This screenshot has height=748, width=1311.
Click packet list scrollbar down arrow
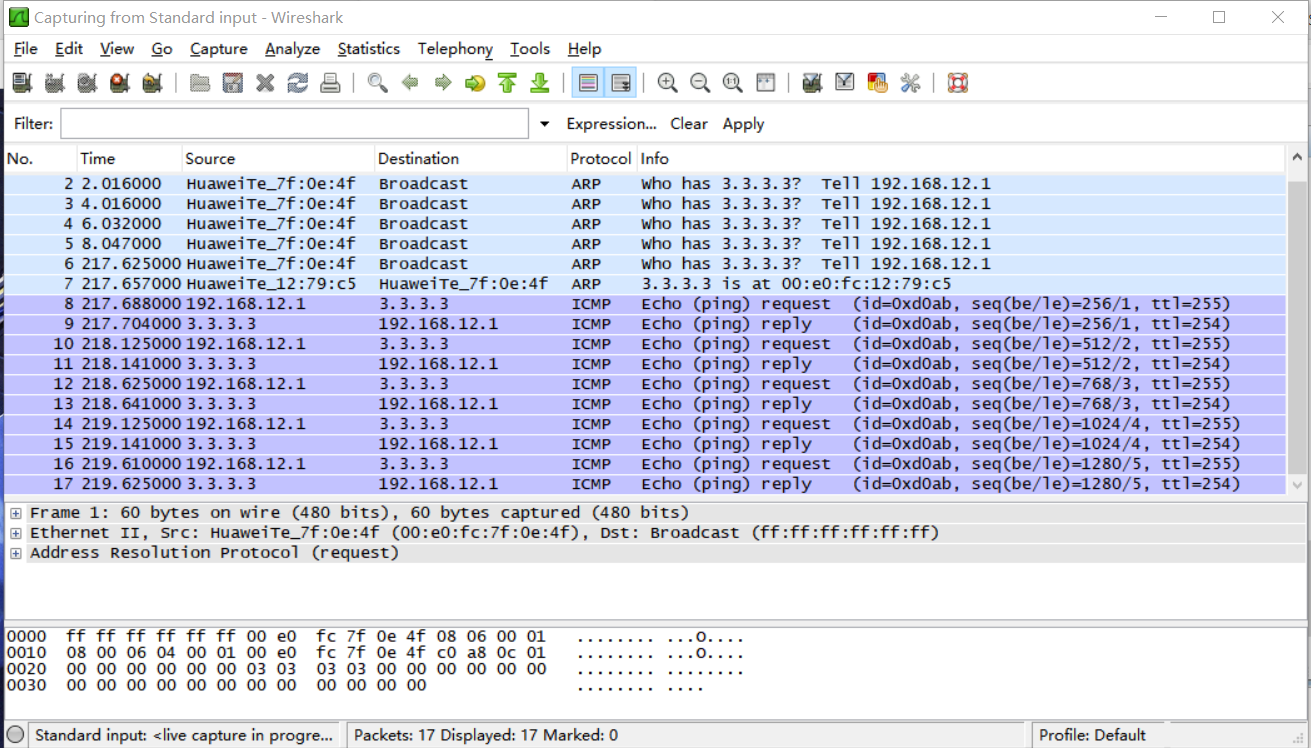pos(1298,486)
